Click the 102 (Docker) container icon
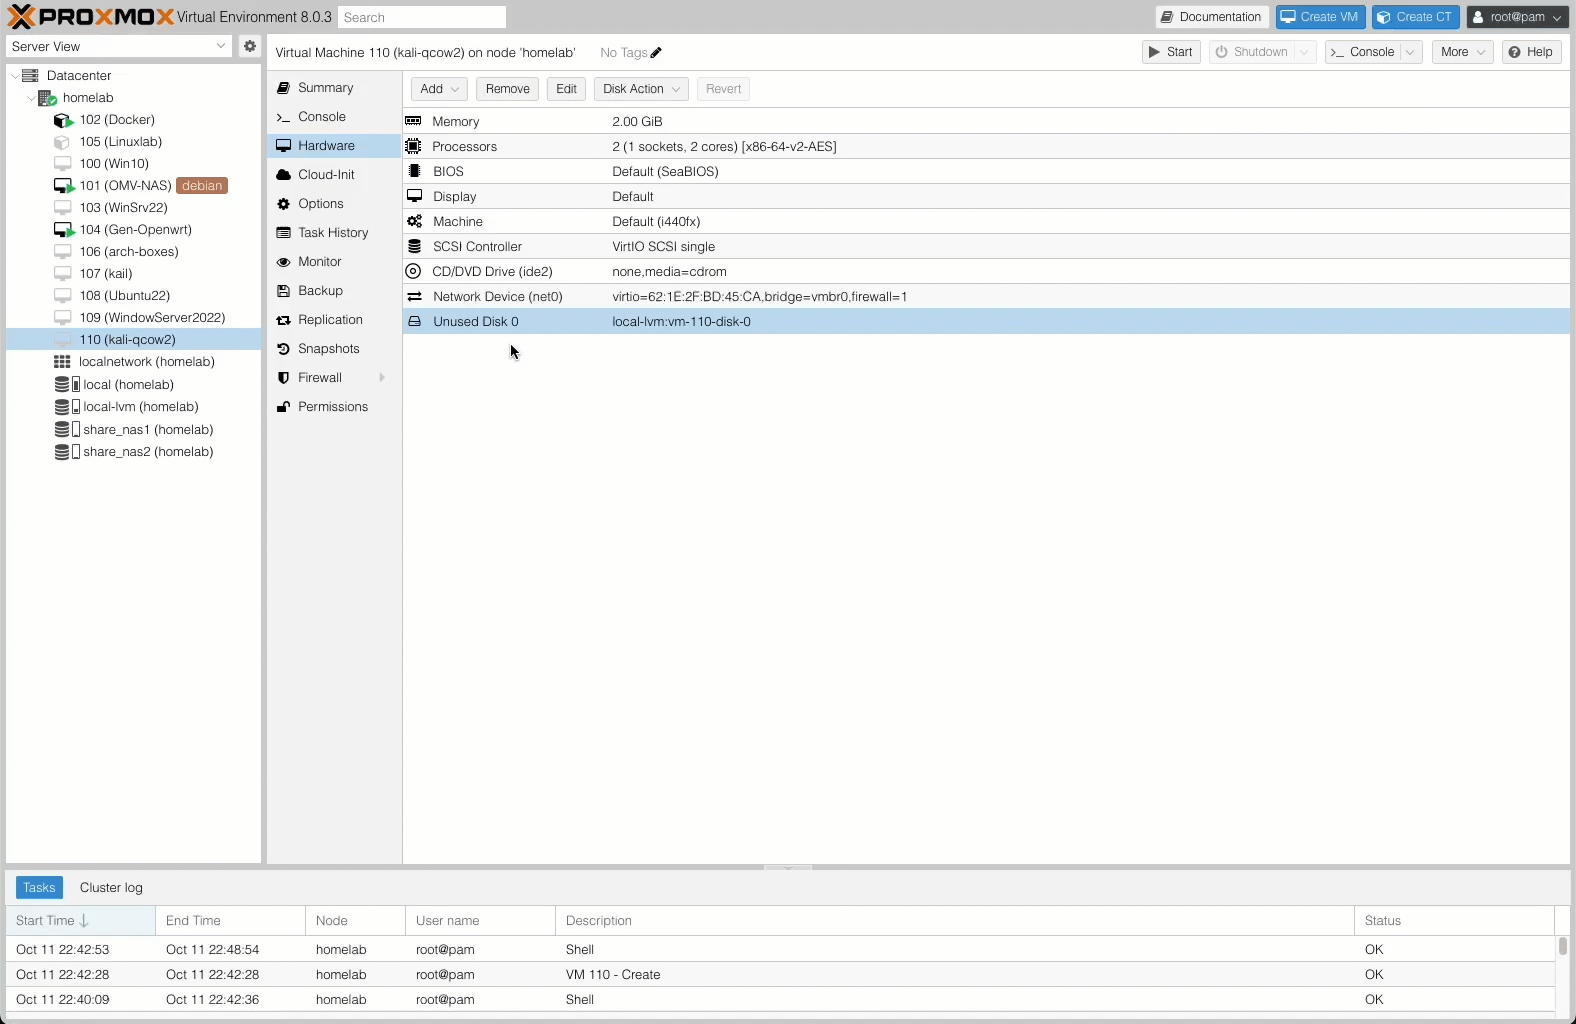The height and width of the screenshot is (1024, 1576). pos(64,120)
